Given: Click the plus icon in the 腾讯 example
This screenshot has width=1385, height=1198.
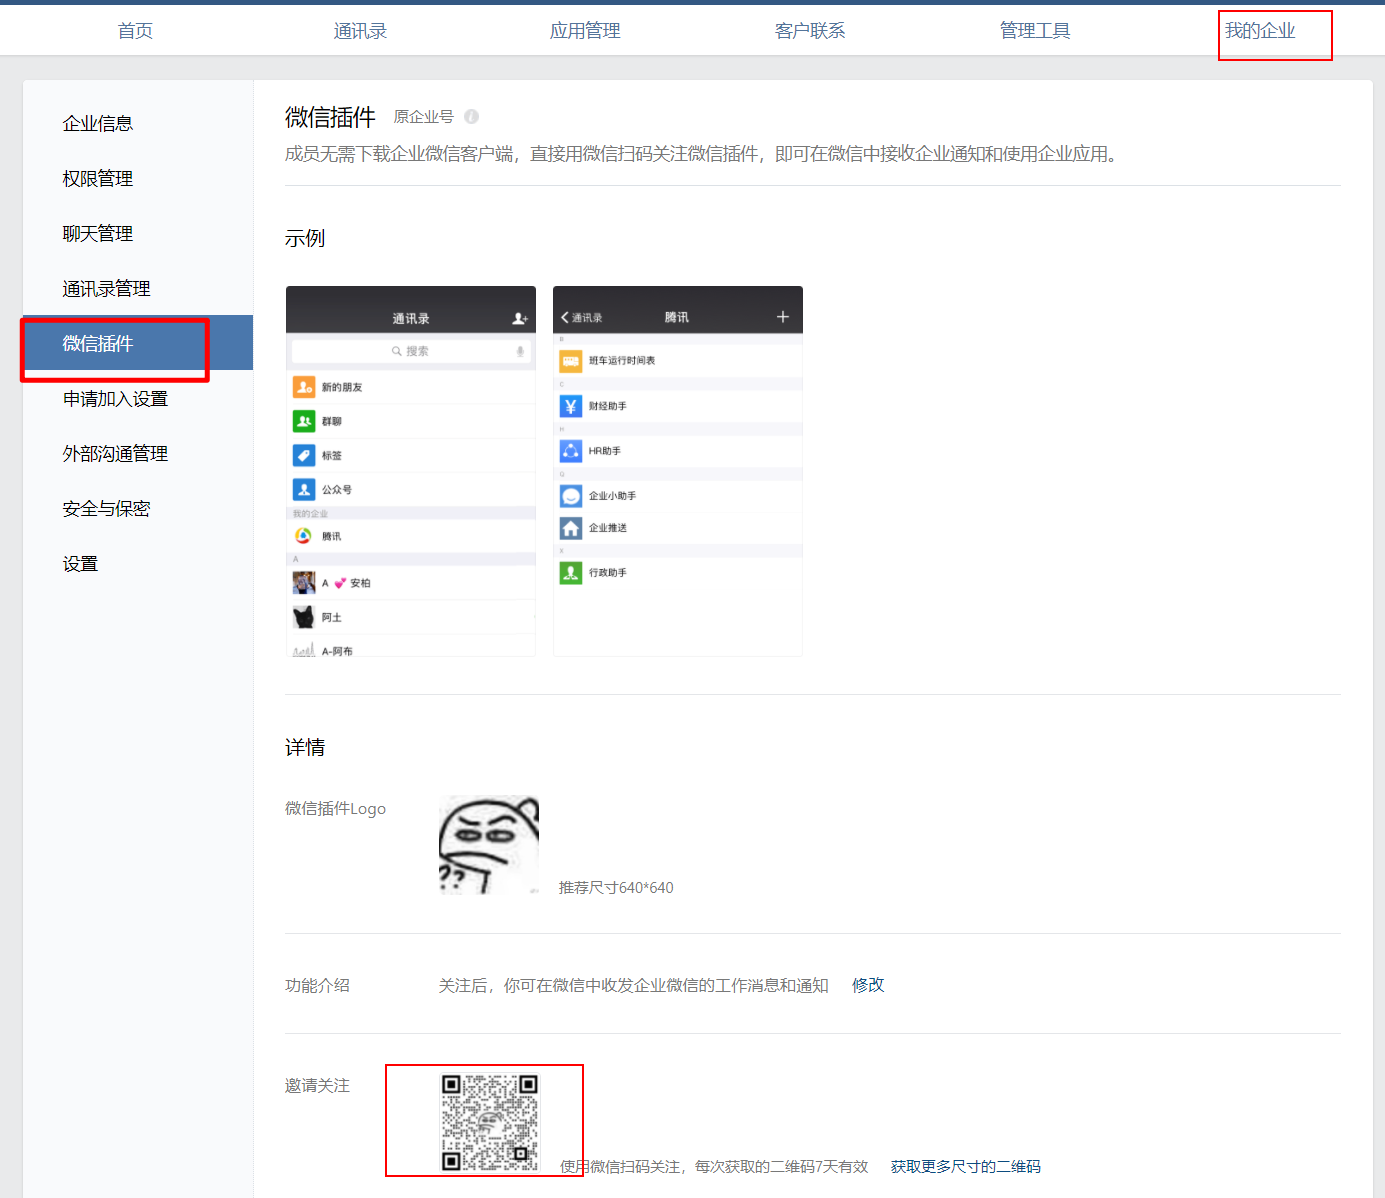Looking at the screenshot, I should (783, 317).
